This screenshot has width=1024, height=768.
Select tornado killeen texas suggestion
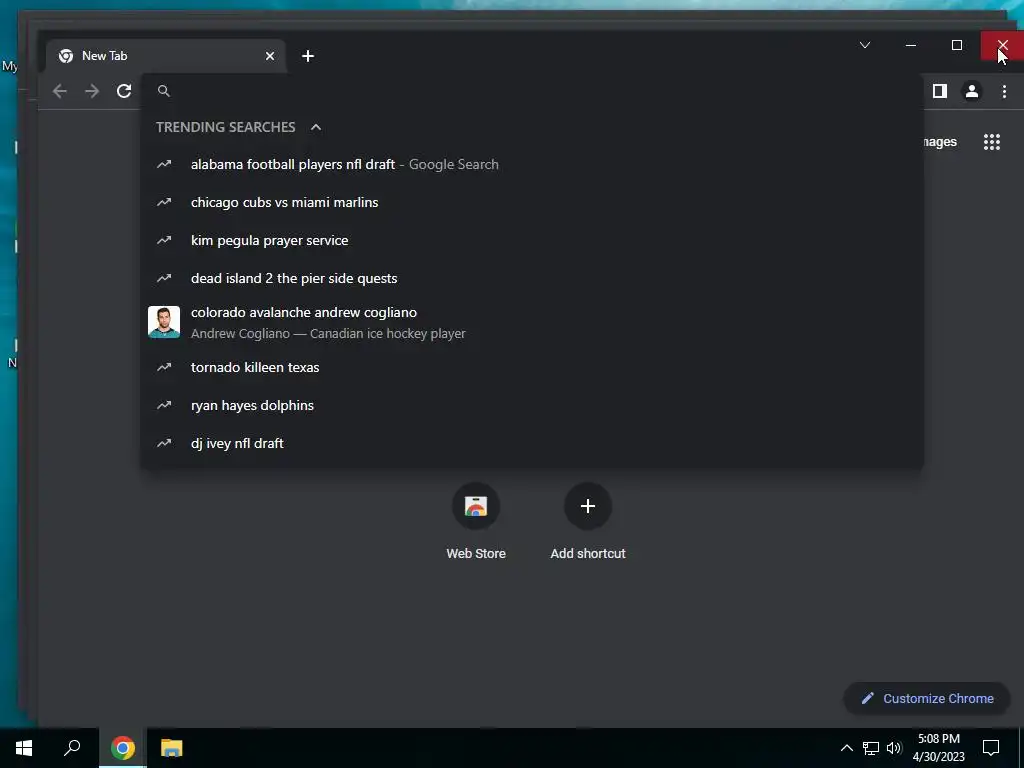[x=532, y=367]
